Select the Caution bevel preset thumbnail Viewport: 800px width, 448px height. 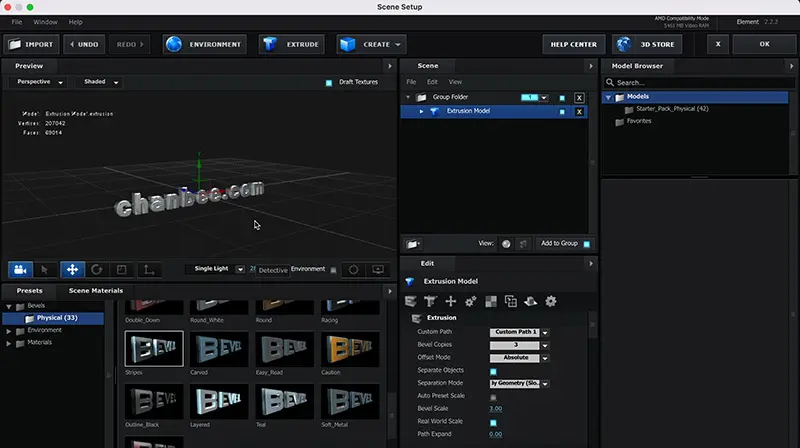click(x=350, y=349)
